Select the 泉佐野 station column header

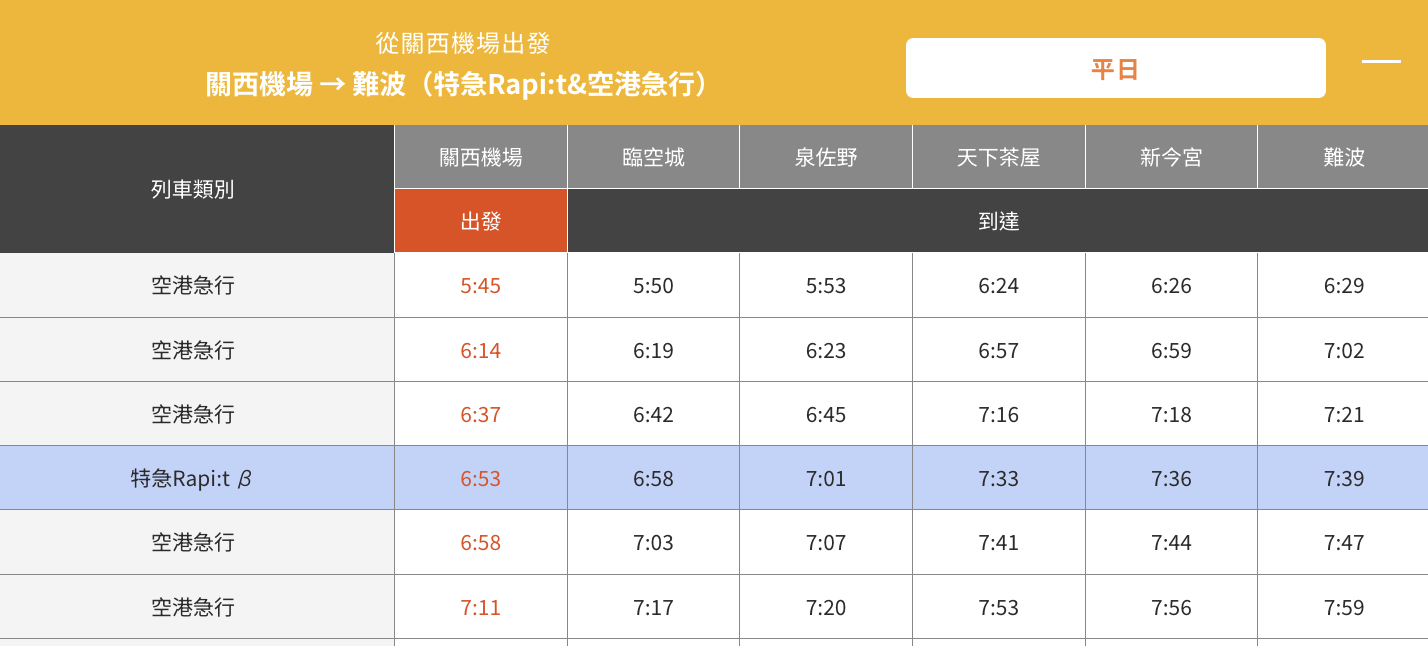[825, 156]
